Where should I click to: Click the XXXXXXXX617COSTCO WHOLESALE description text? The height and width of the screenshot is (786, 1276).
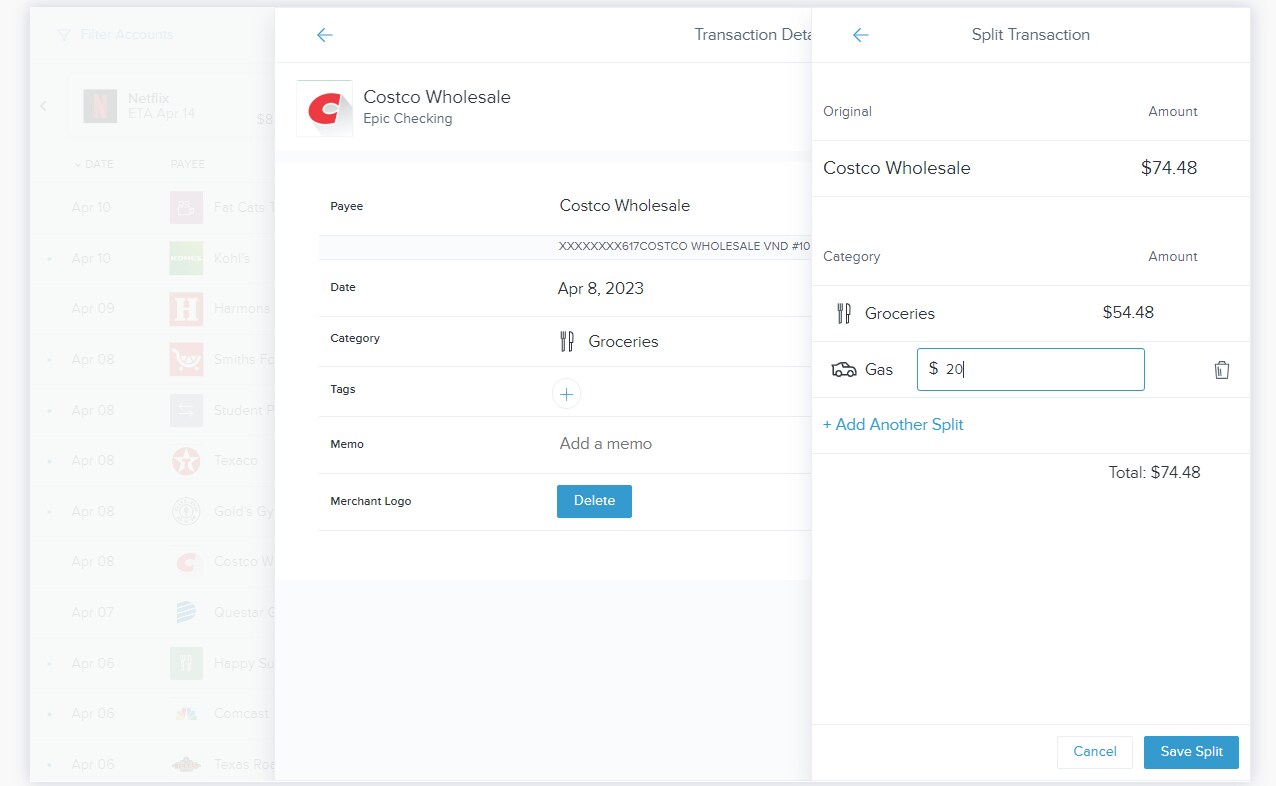[x=684, y=246]
